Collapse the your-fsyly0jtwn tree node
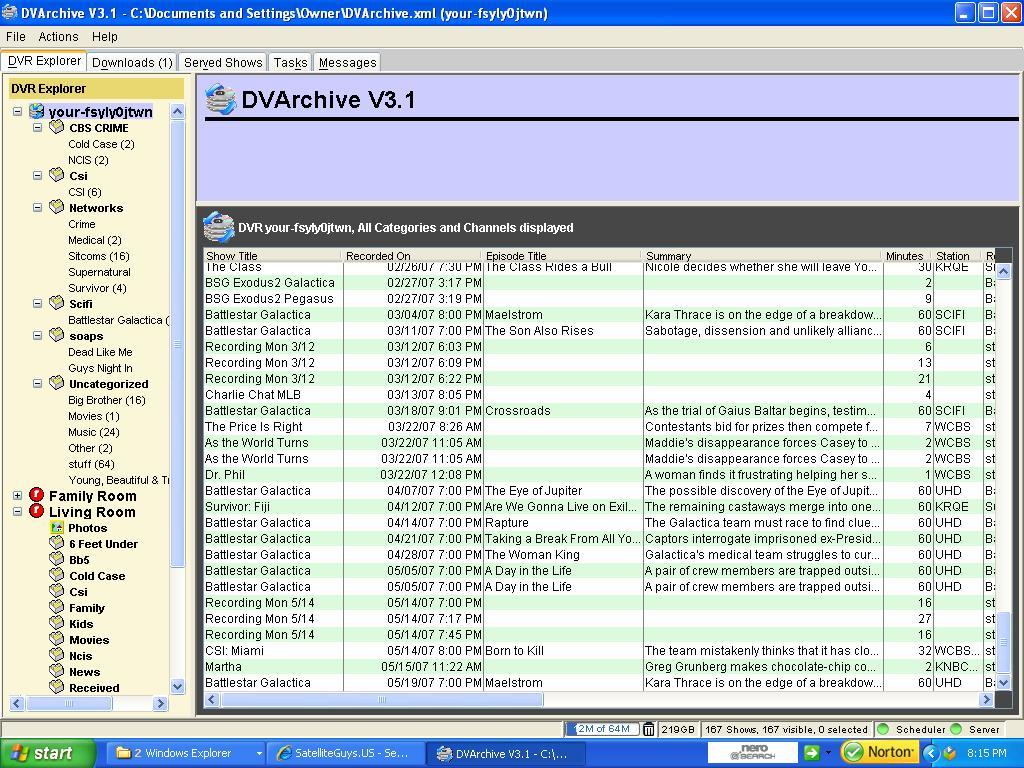The width and height of the screenshot is (1024, 768). pyautogui.click(x=18, y=112)
